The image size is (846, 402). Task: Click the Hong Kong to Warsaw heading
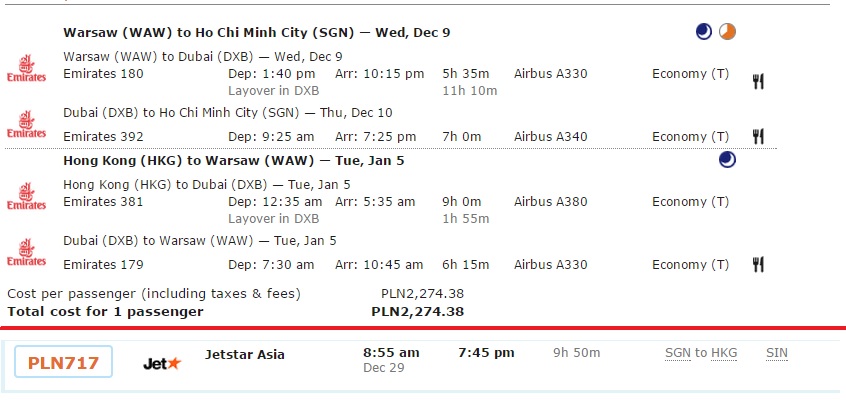tap(234, 161)
